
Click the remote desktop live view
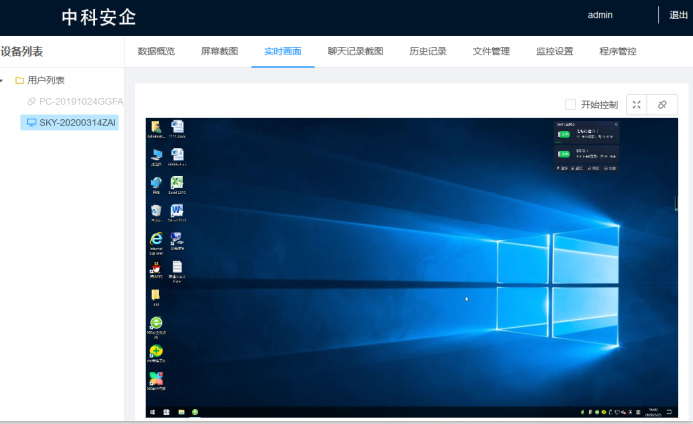(411, 267)
